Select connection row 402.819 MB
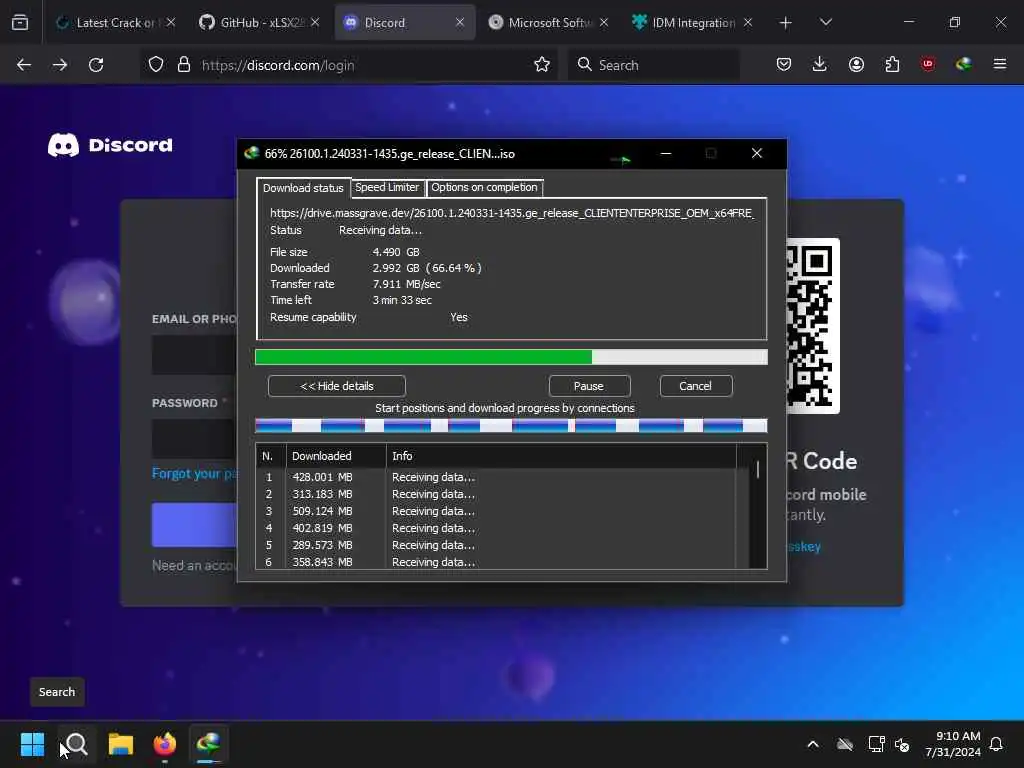The width and height of the screenshot is (1024, 768). pyautogui.click(x=496, y=528)
